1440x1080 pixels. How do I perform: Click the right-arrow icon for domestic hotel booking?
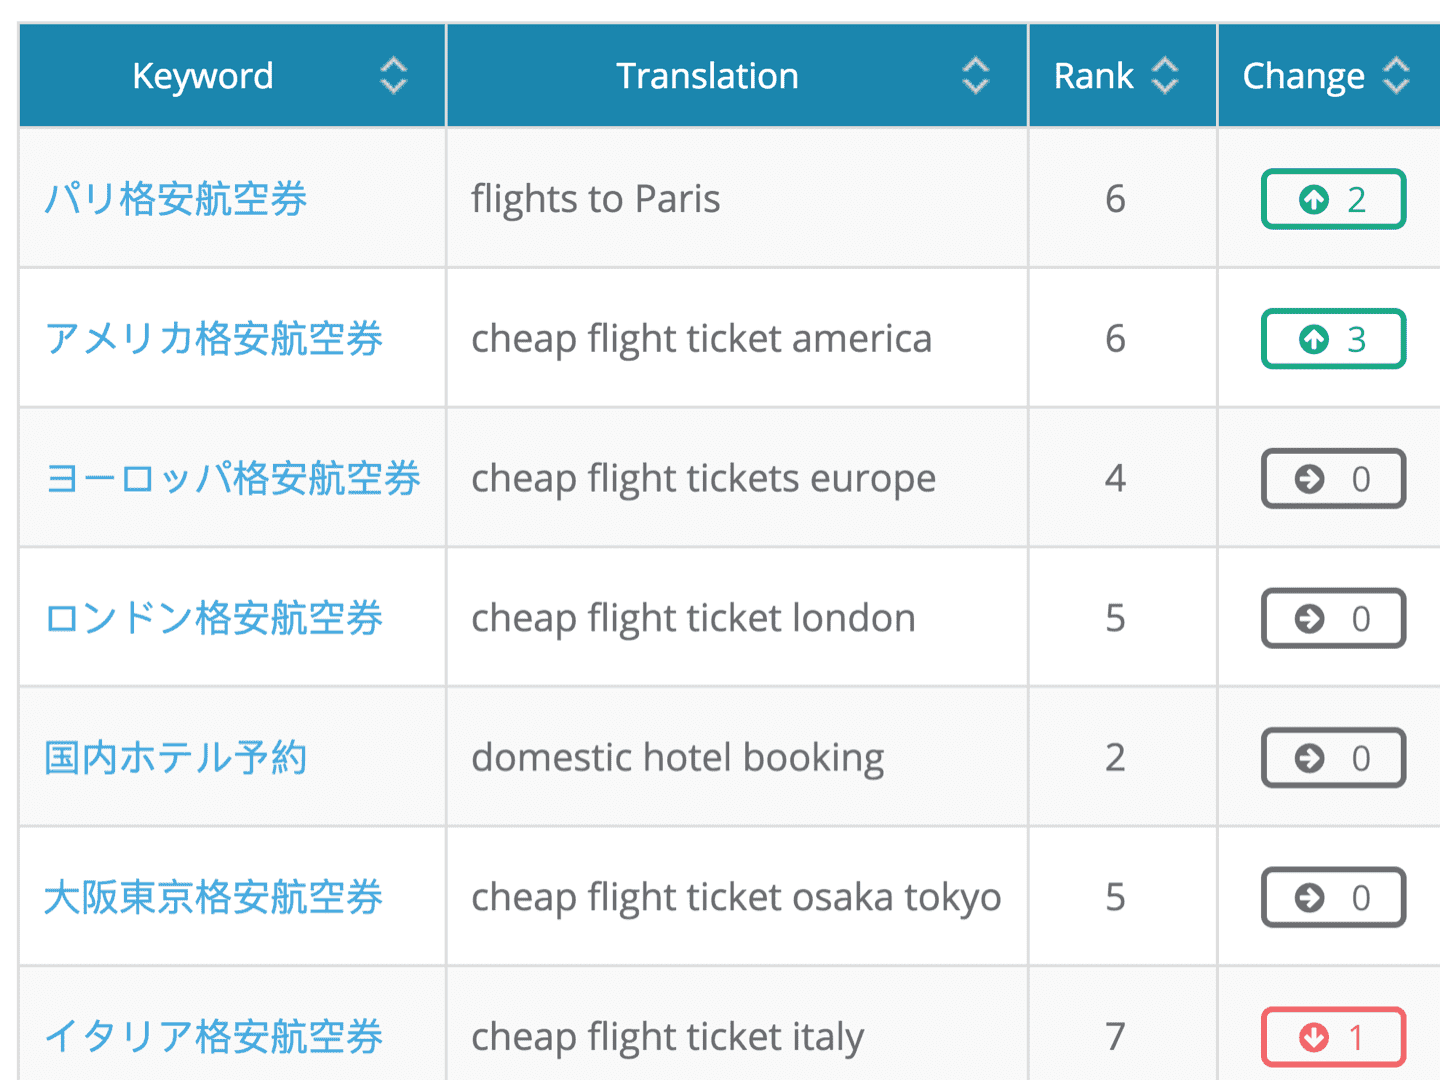[1309, 758]
